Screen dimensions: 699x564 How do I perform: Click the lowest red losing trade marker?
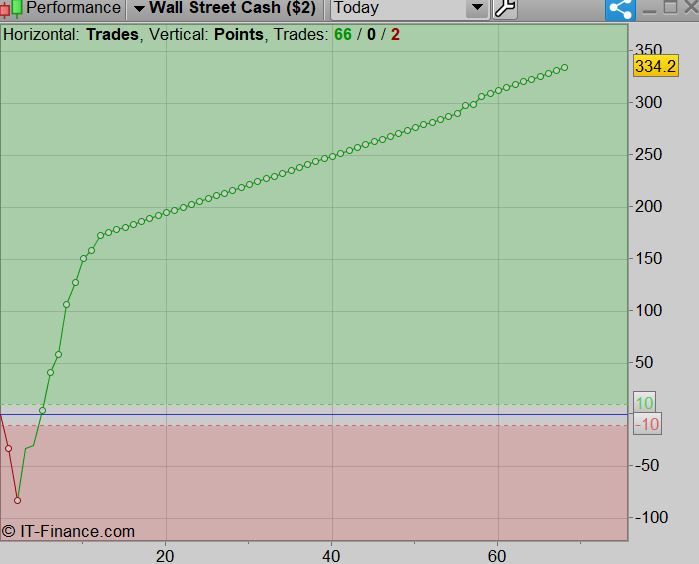(17, 500)
